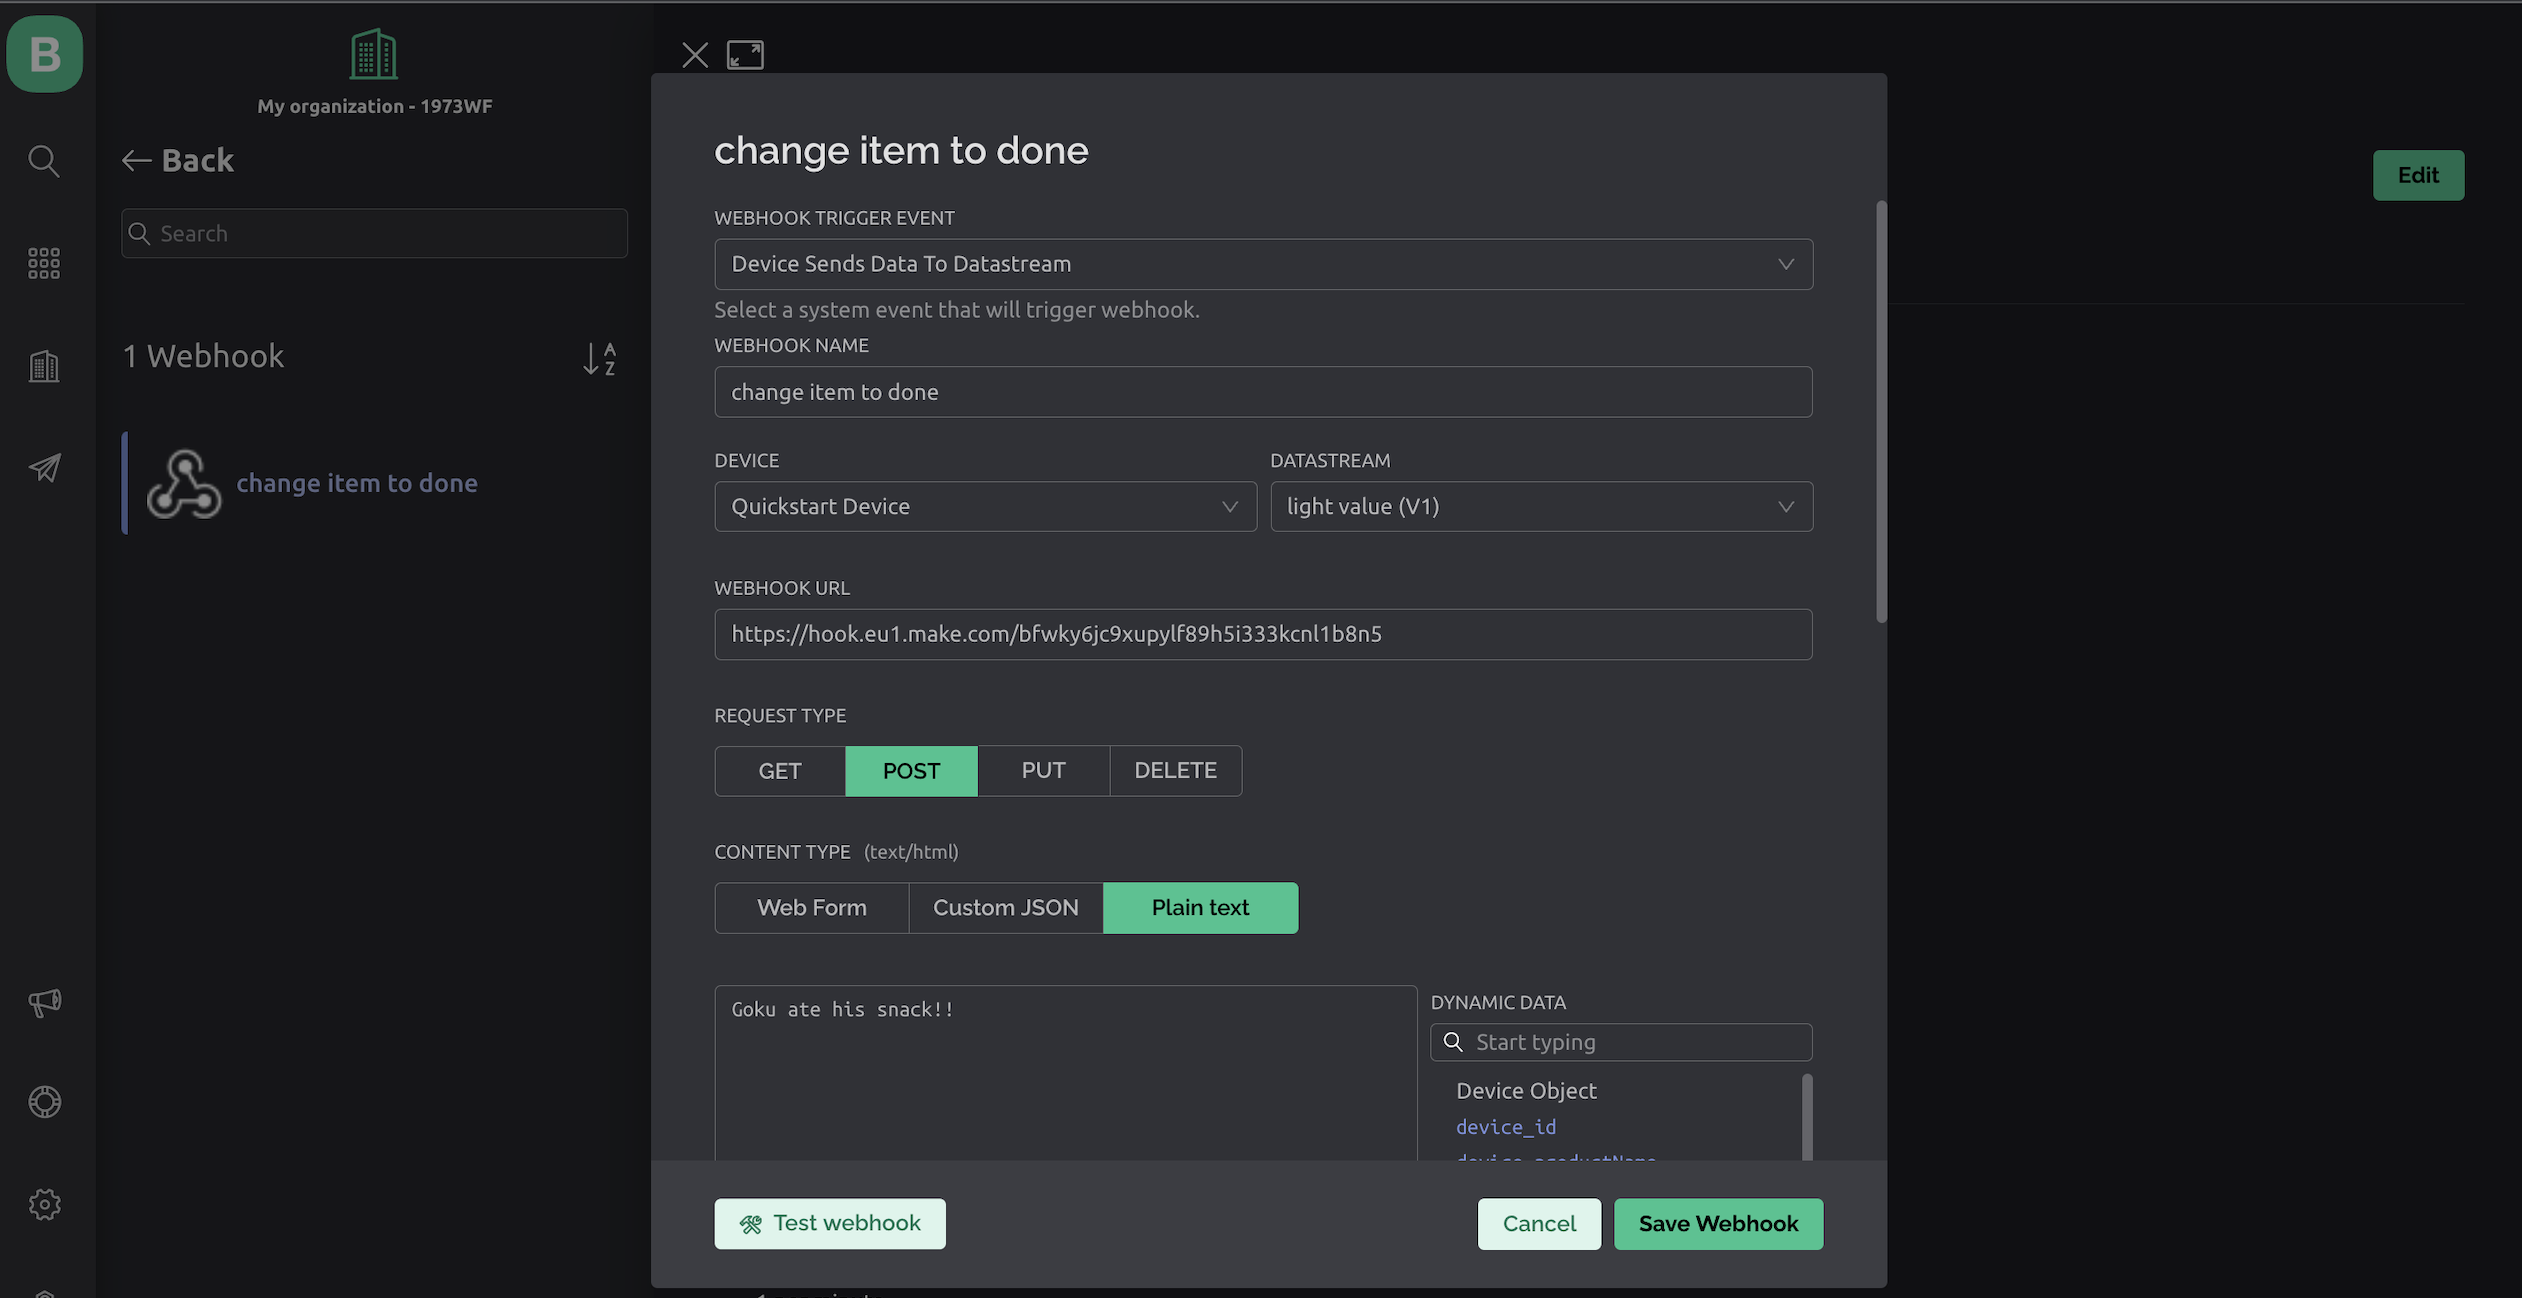Click Dynamic Data Start typing field

click(1621, 1042)
